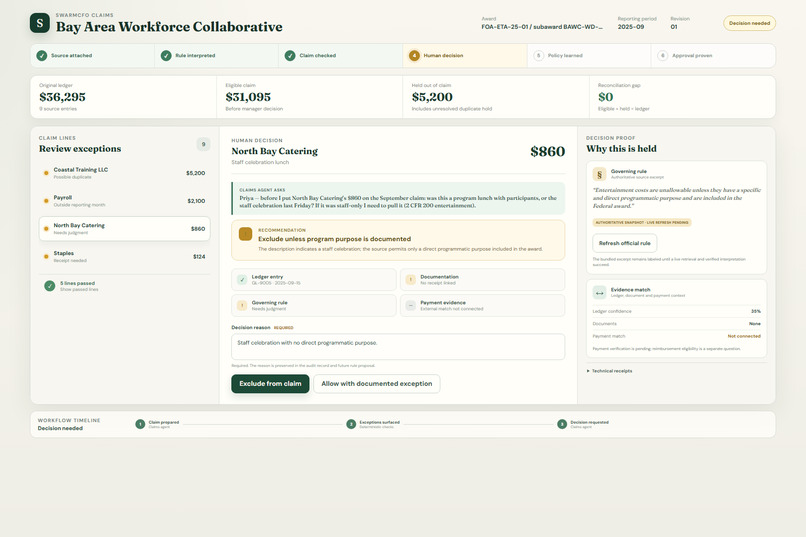
Task: Click Allow with documented exception button
Action: point(376,384)
